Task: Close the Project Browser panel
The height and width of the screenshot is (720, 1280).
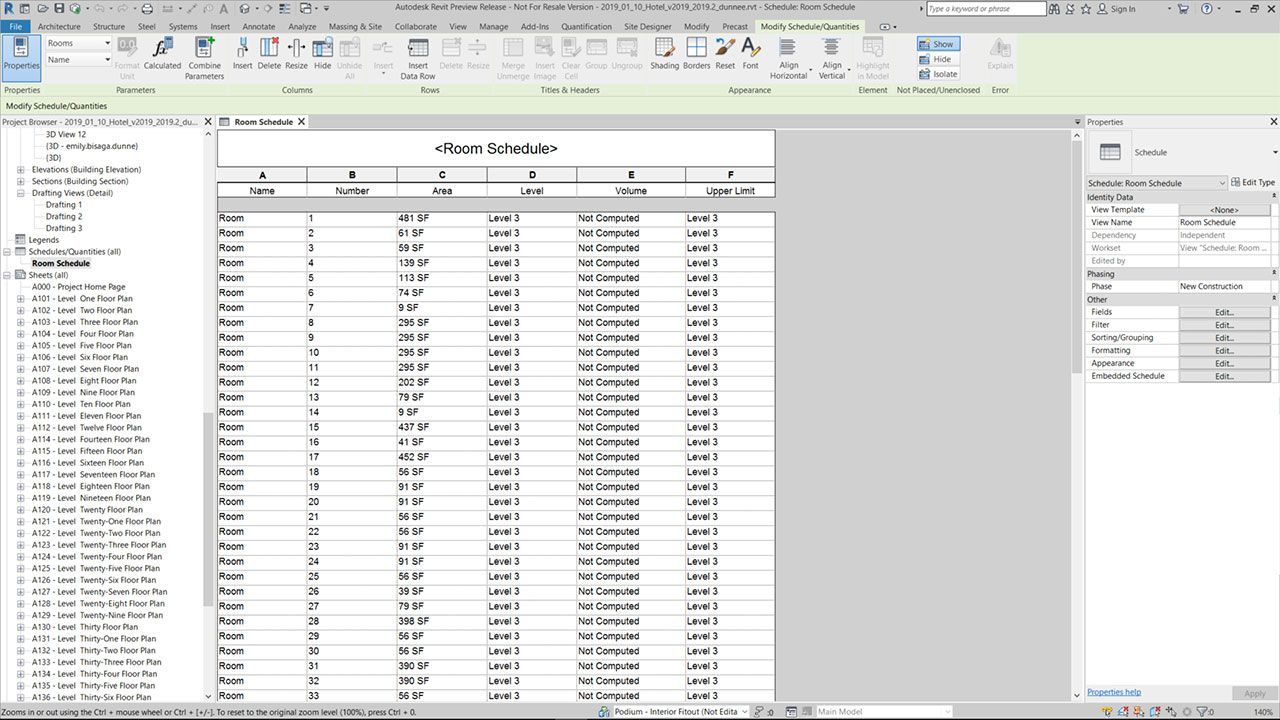Action: point(208,122)
